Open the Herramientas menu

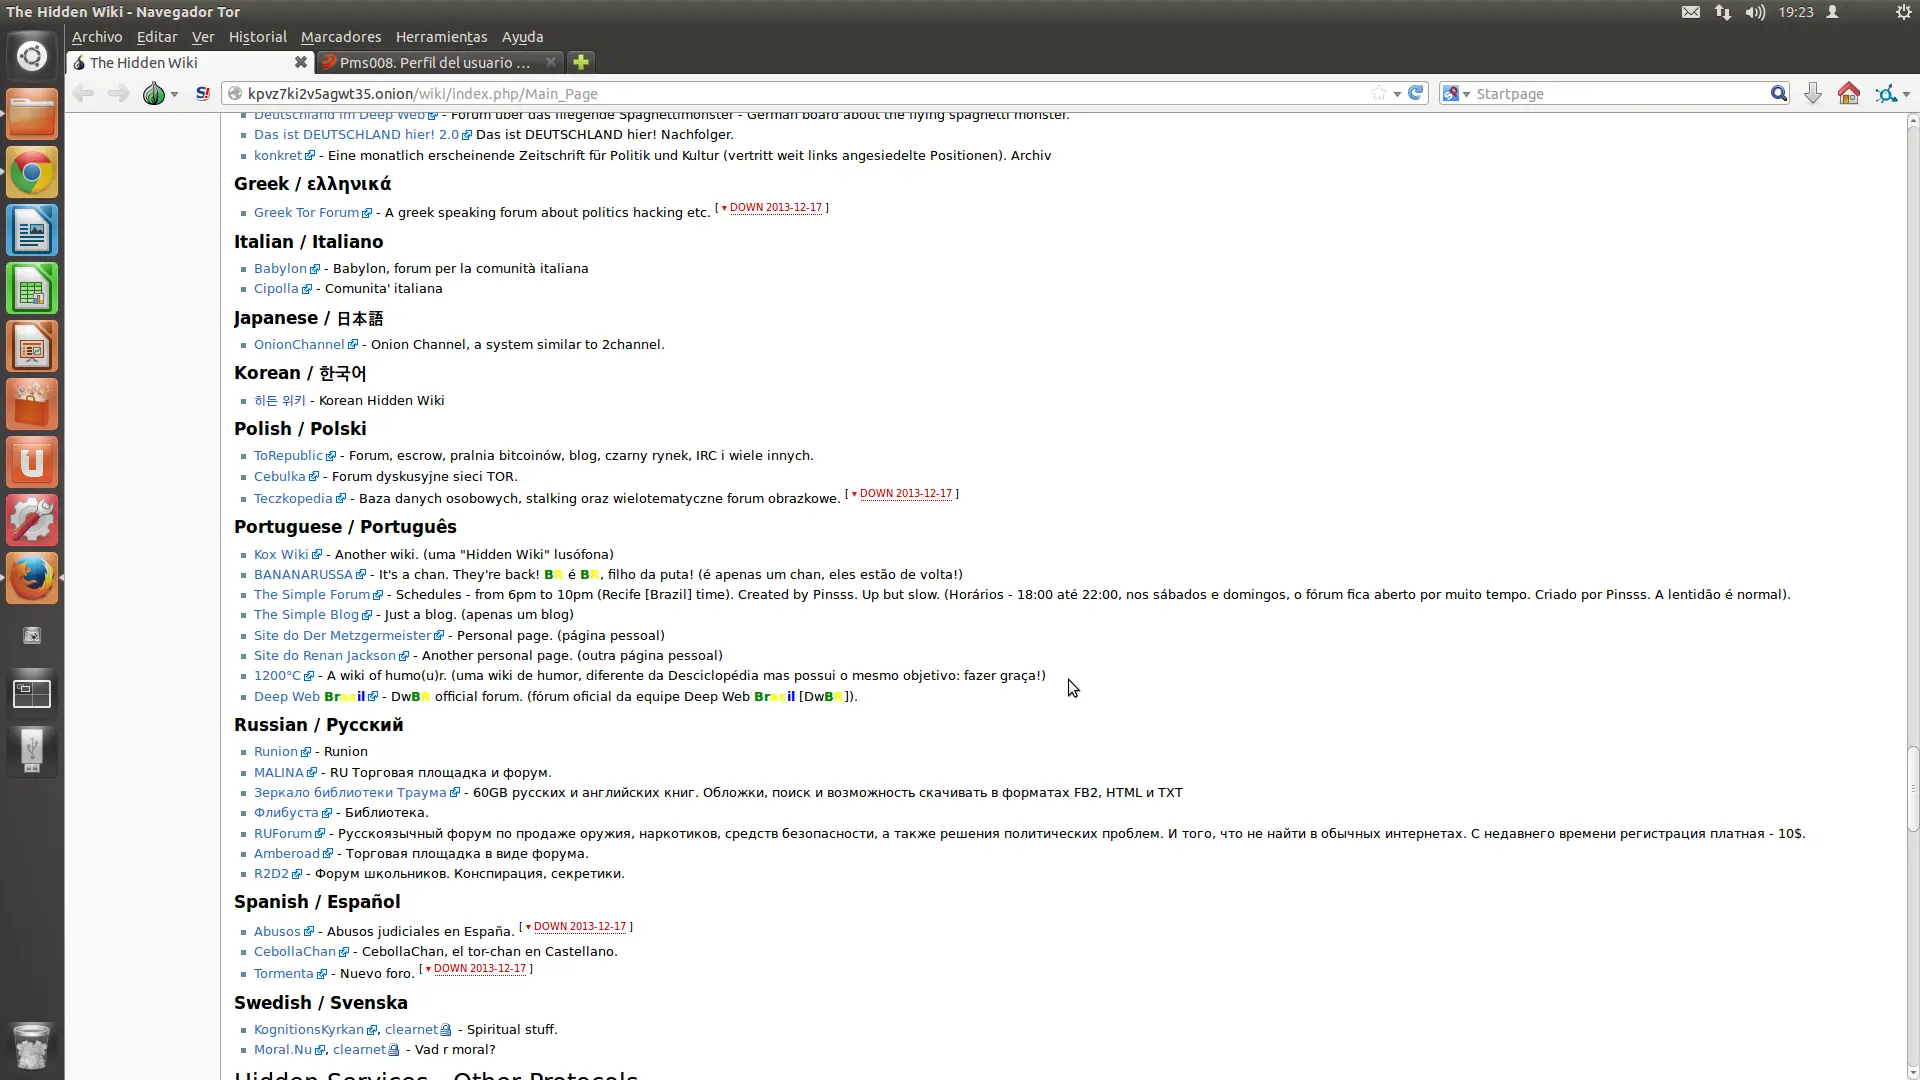(x=441, y=37)
